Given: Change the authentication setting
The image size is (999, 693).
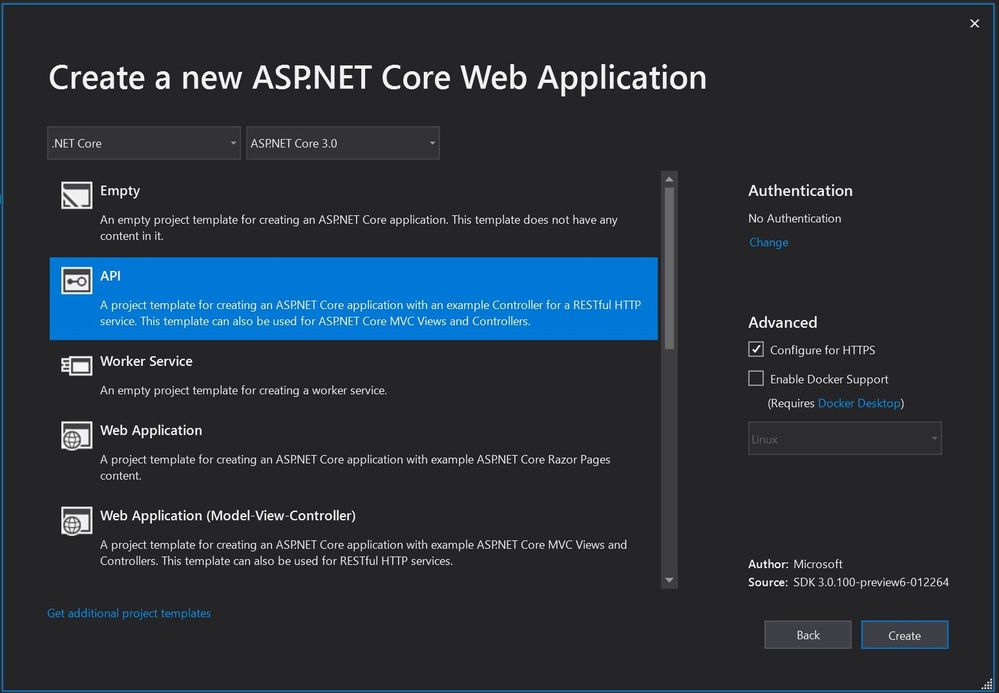Looking at the screenshot, I should pyautogui.click(x=768, y=242).
